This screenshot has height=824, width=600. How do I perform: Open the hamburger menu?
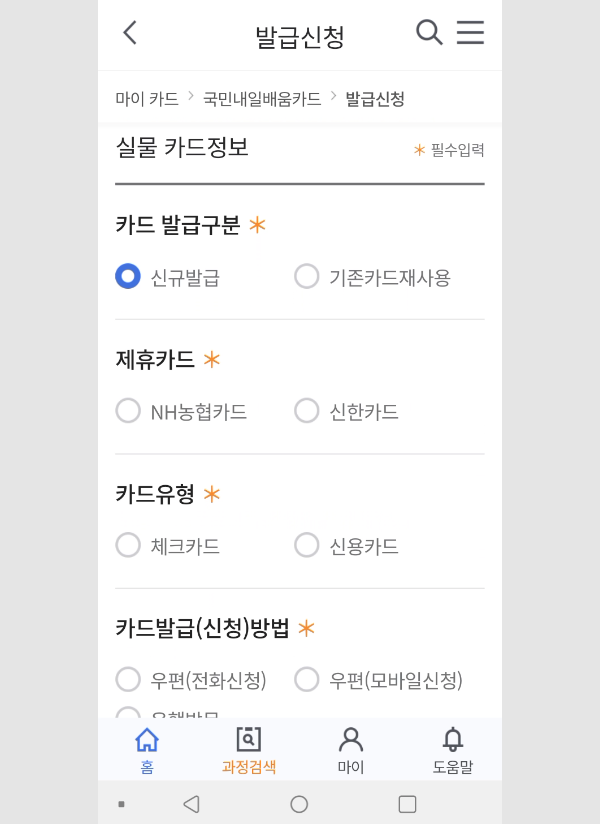(x=470, y=33)
